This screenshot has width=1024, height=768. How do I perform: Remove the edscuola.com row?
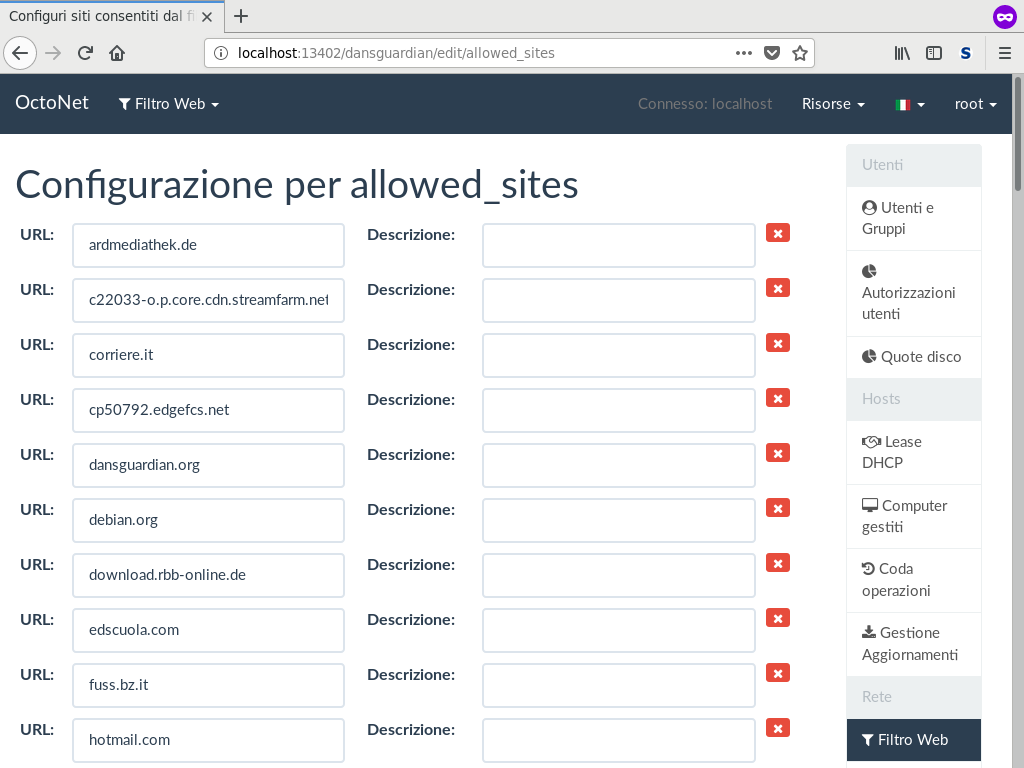[x=778, y=618]
